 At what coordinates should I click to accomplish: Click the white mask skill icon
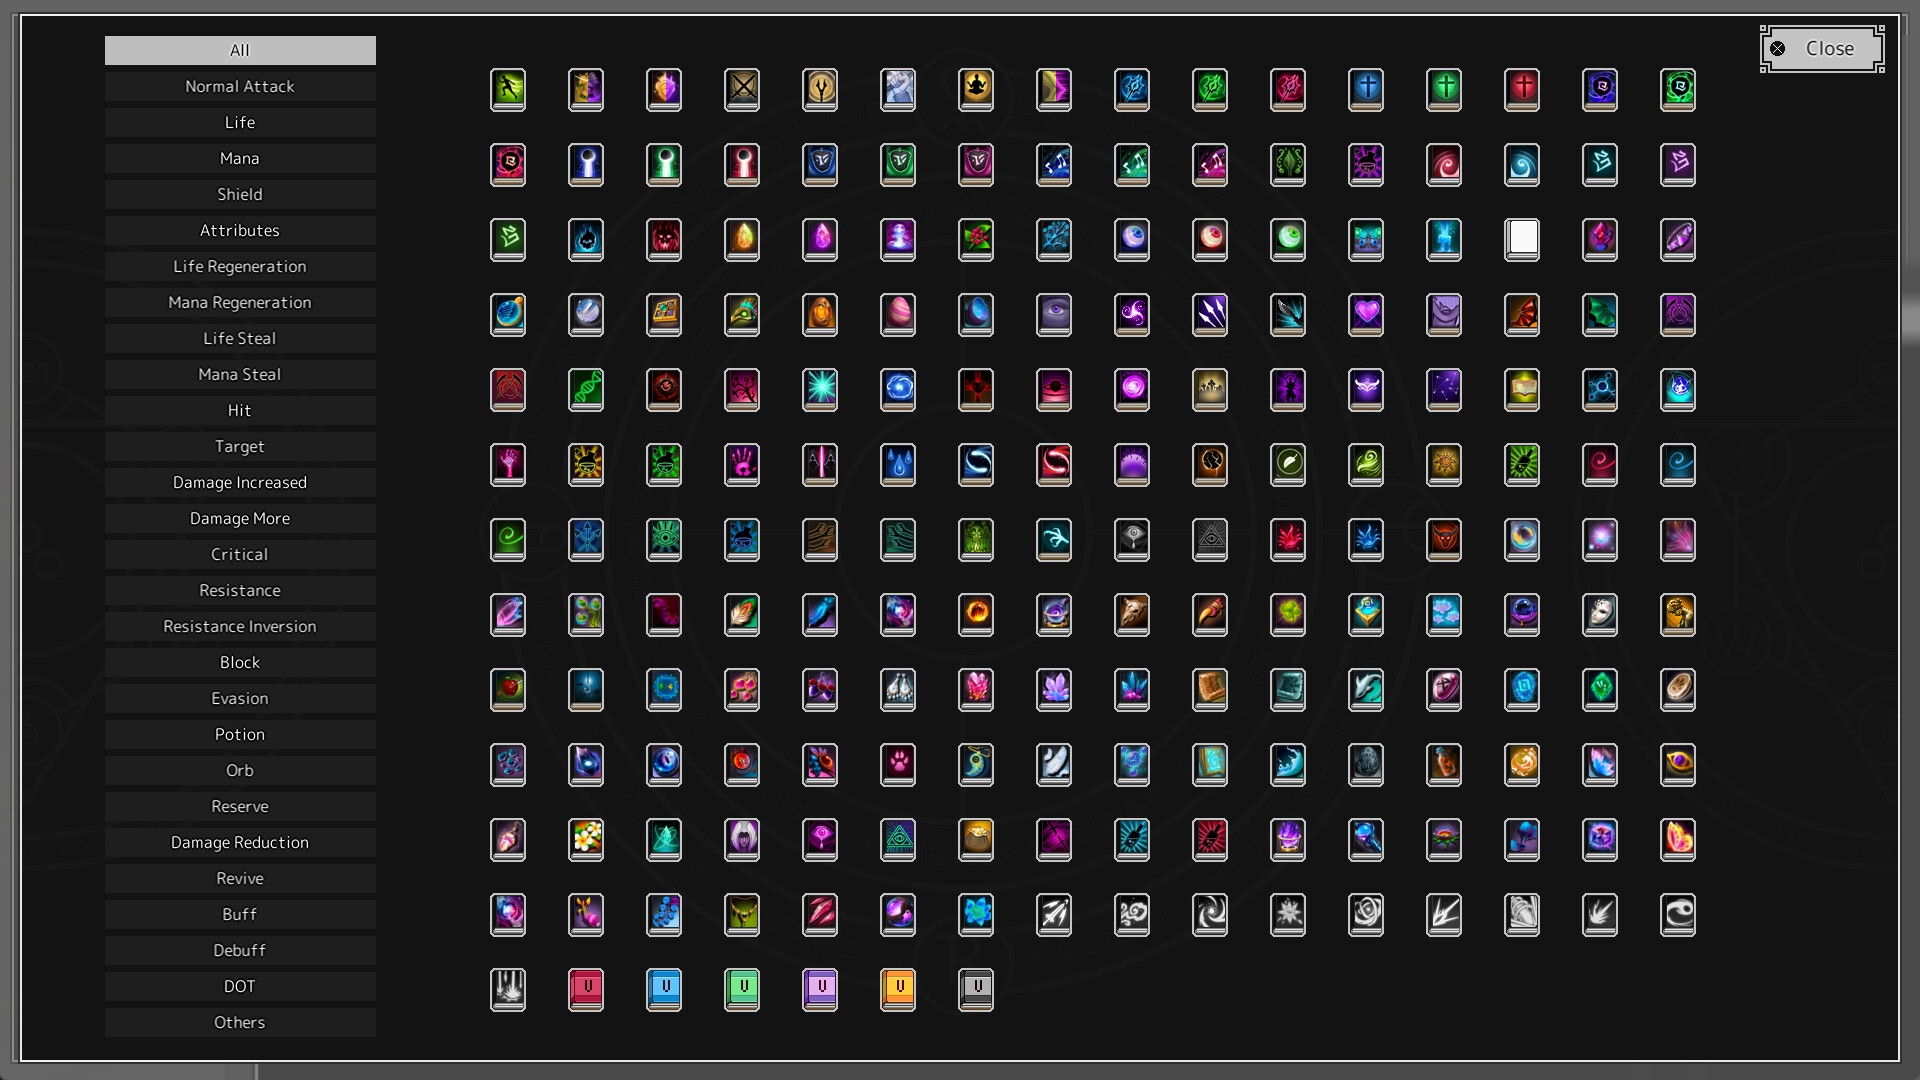tap(1600, 614)
